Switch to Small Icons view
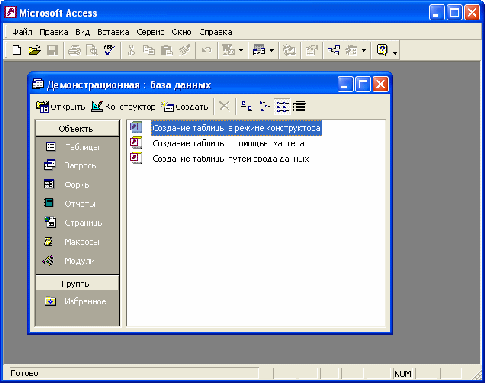 click(264, 106)
